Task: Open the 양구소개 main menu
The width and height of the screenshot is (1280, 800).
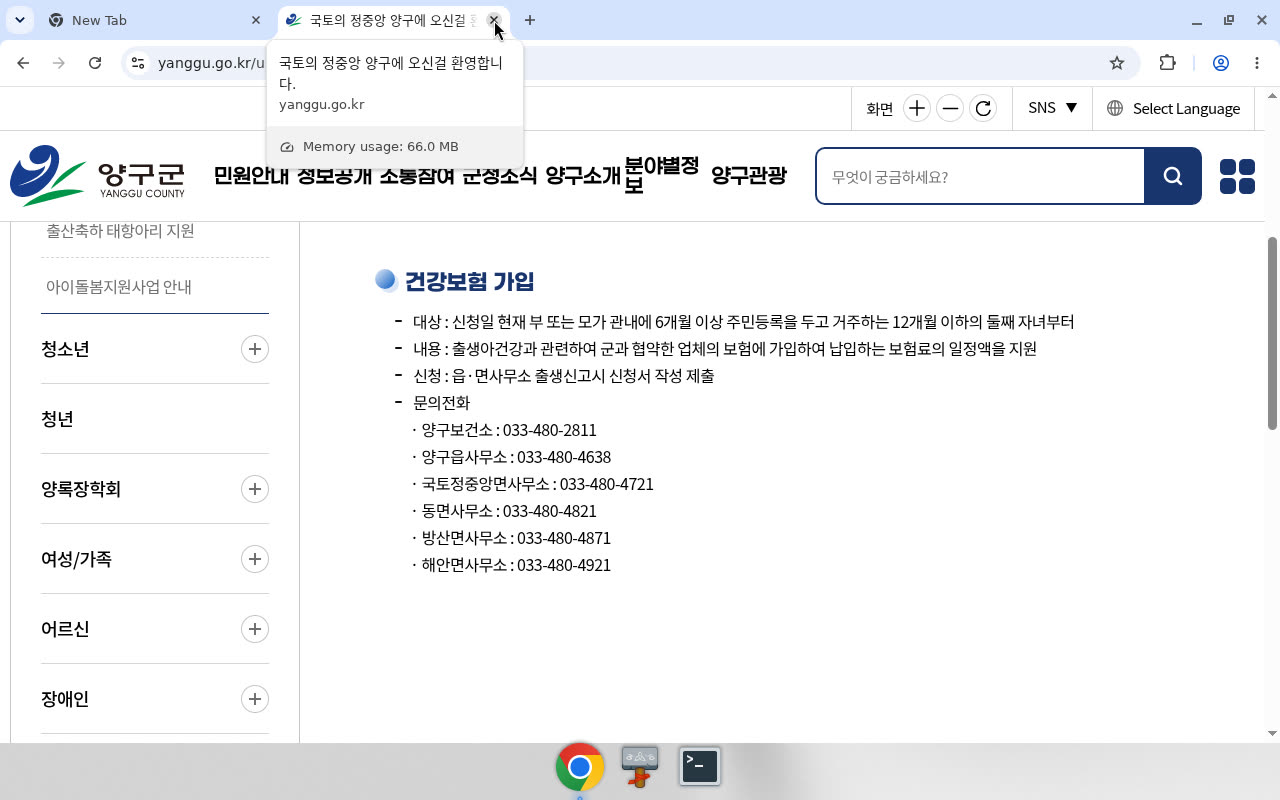Action: click(x=583, y=176)
